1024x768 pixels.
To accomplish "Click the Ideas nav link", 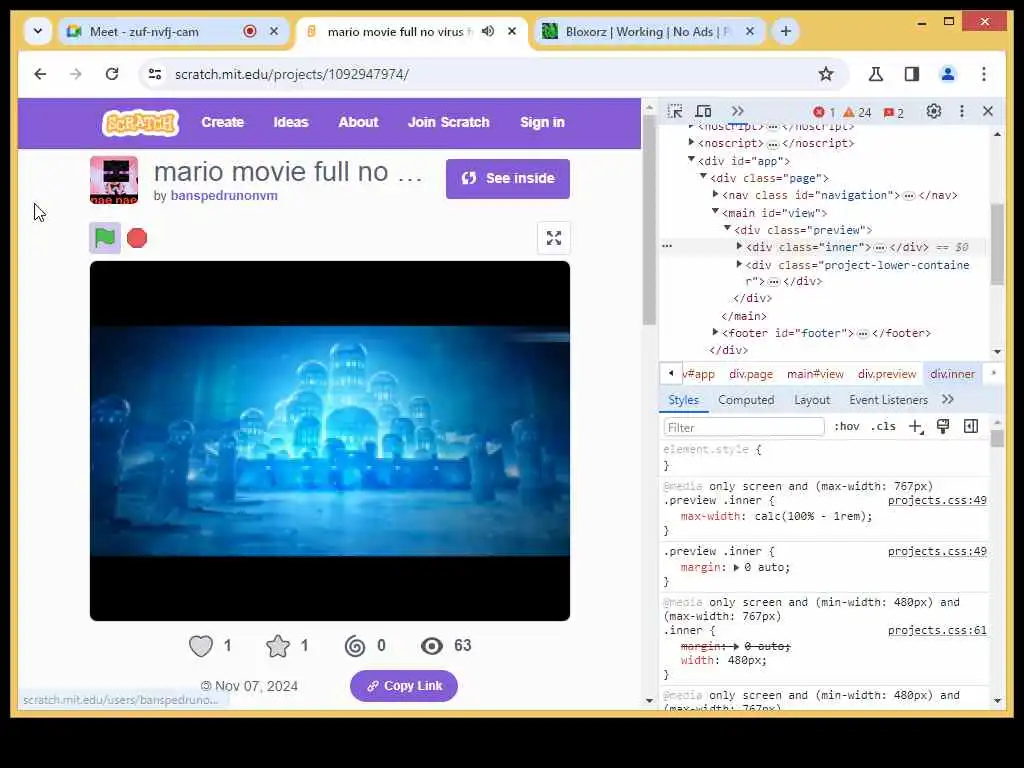I will tap(291, 123).
